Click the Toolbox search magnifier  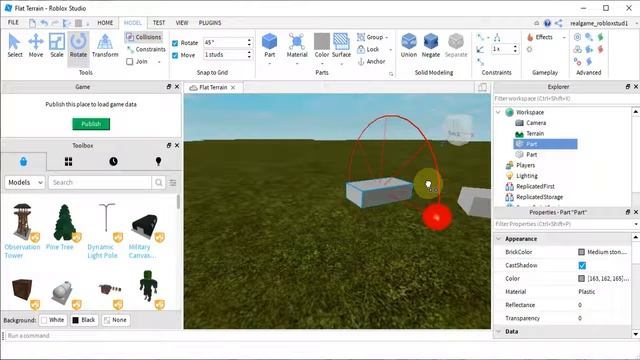158,182
